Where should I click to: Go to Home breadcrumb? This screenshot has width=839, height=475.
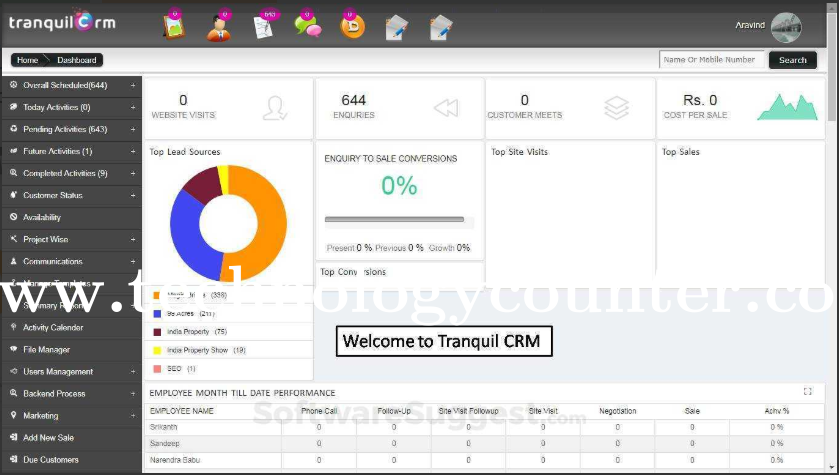[x=27, y=60]
